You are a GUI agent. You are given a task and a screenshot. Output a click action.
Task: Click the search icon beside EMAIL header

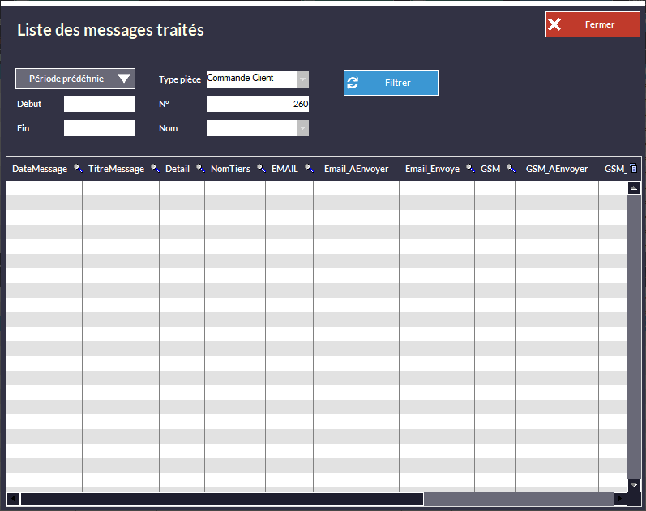[x=308, y=169]
